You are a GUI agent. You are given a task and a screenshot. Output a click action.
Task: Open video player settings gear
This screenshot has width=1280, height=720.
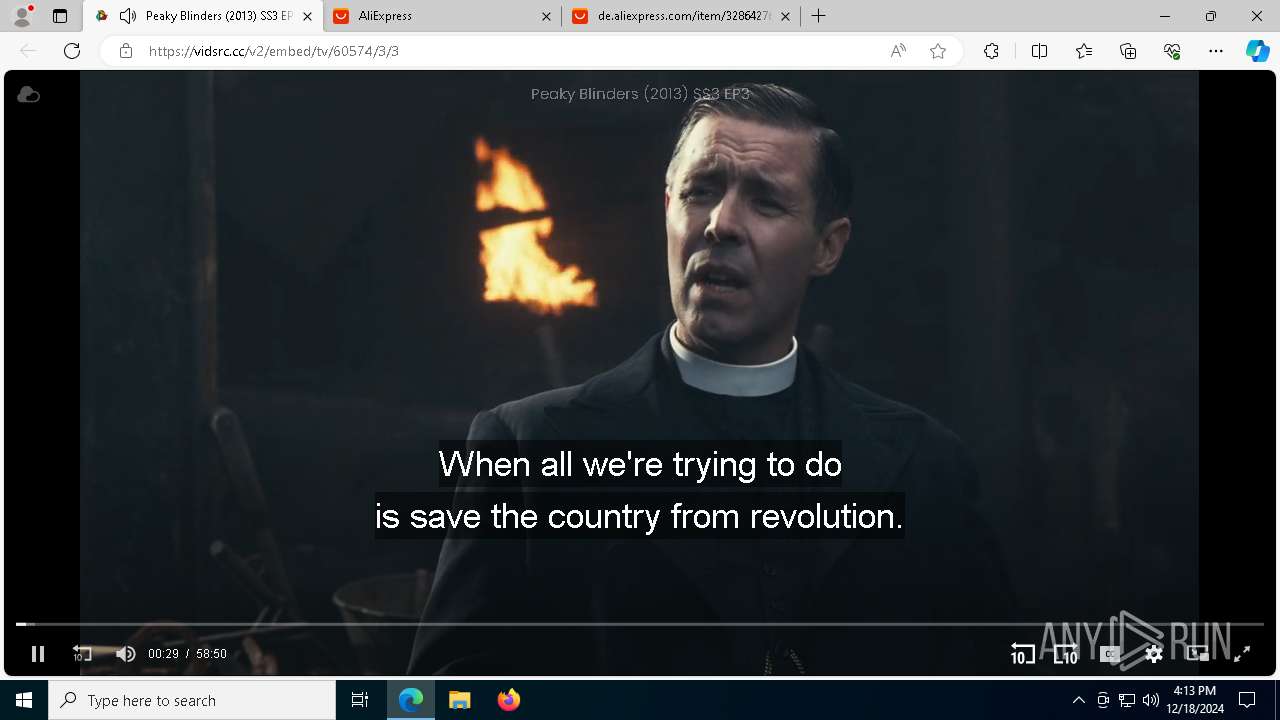point(1154,654)
